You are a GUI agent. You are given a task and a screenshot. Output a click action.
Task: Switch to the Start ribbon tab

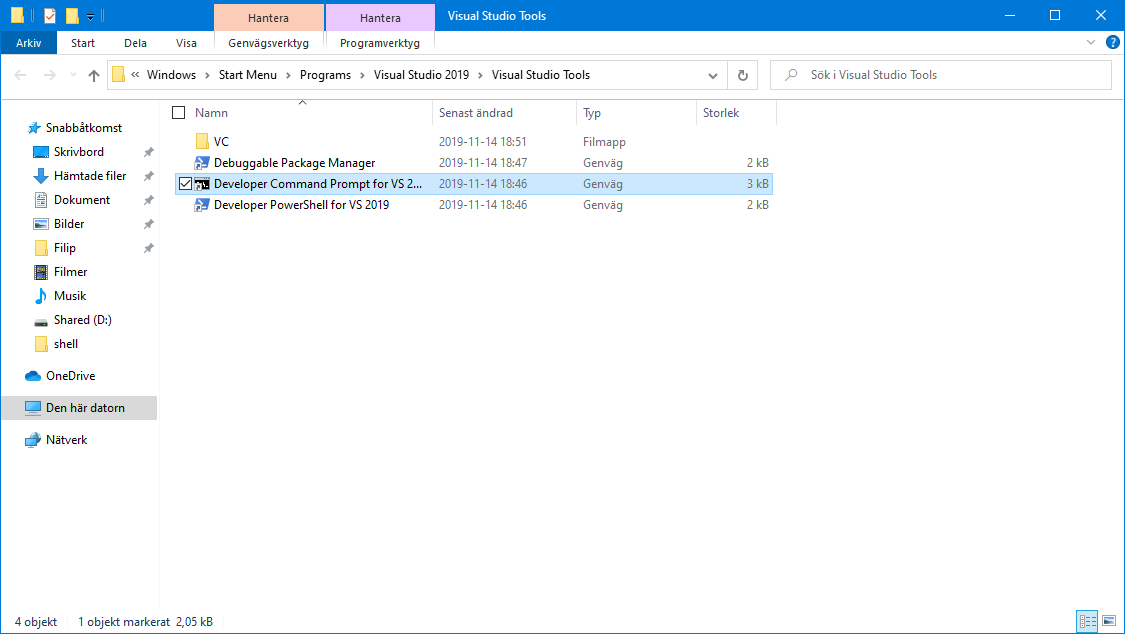(x=83, y=43)
